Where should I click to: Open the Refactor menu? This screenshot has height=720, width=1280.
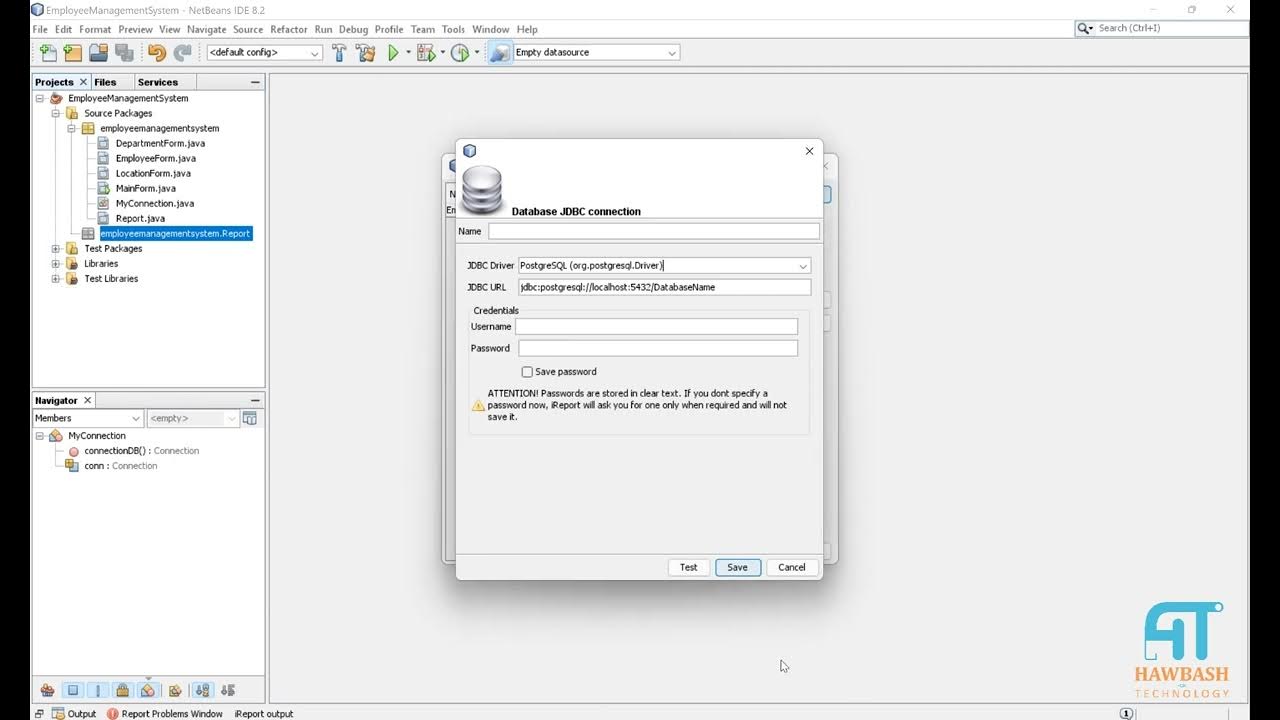pos(289,29)
